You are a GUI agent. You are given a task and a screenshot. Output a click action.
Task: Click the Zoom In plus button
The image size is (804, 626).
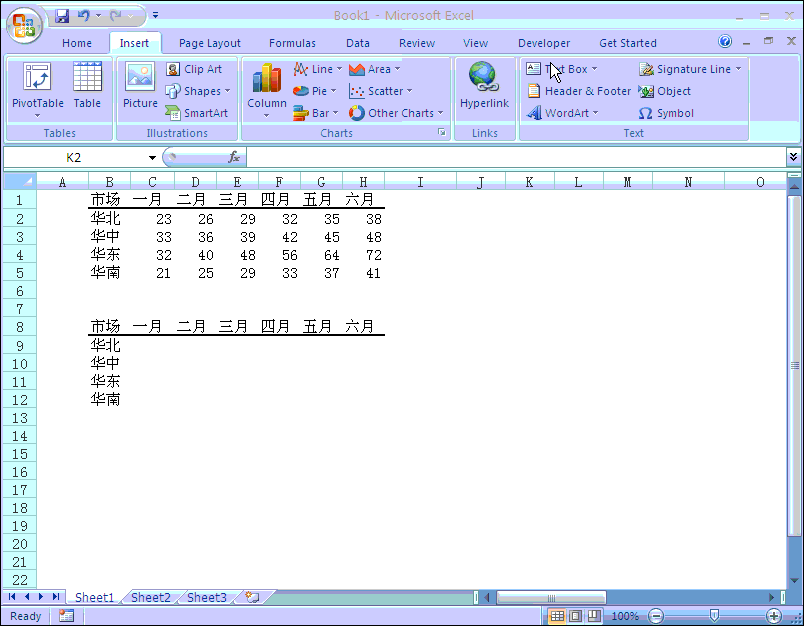tap(774, 616)
